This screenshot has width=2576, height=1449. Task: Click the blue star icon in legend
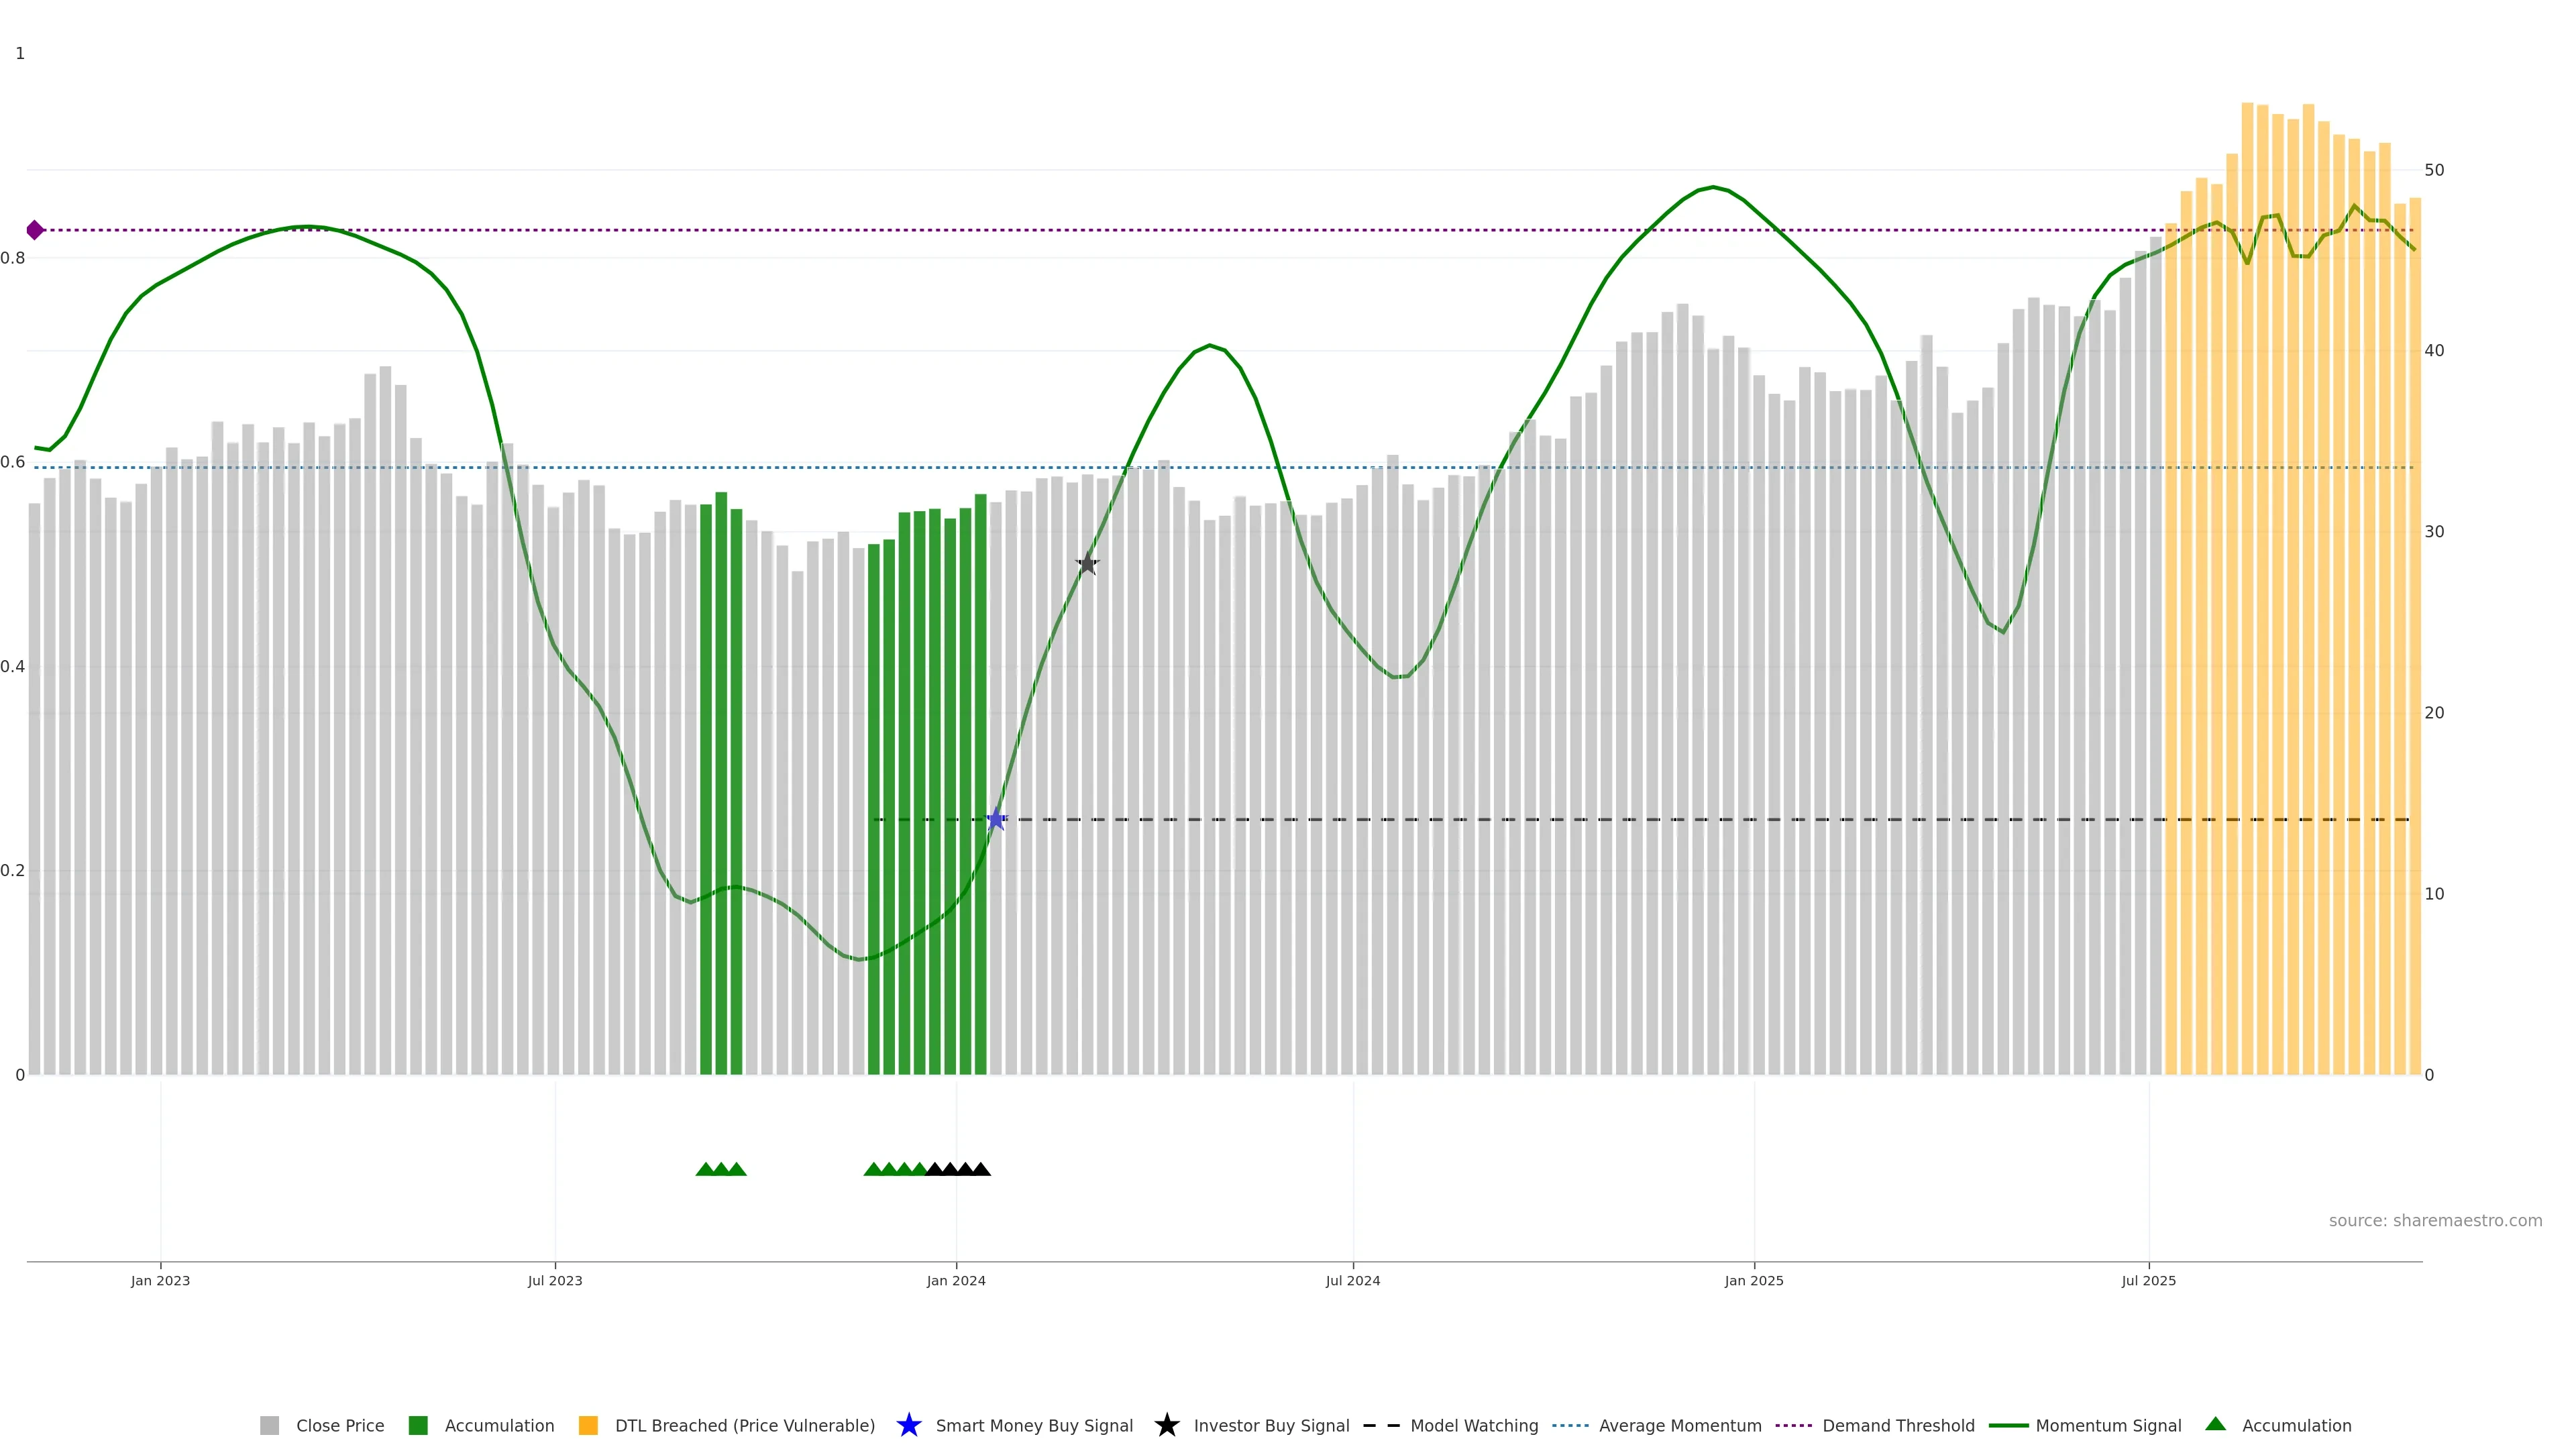pos(908,1425)
